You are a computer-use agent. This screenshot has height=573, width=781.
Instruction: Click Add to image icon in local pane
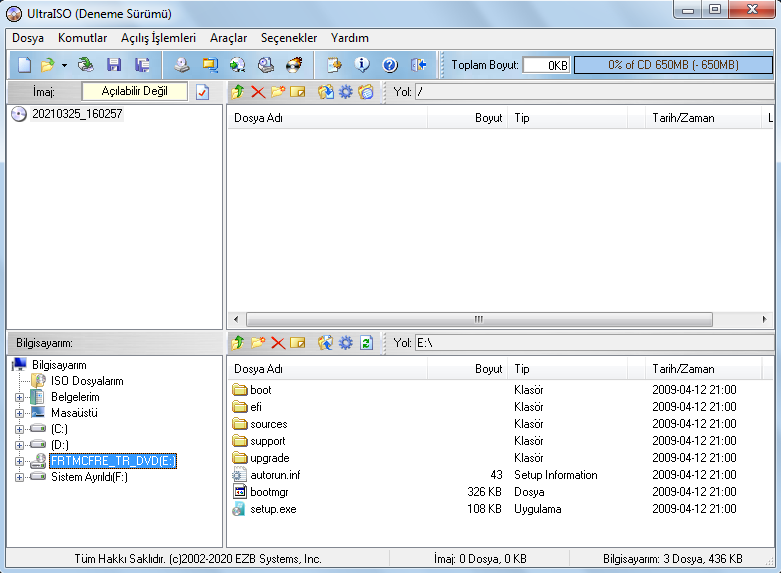326,343
